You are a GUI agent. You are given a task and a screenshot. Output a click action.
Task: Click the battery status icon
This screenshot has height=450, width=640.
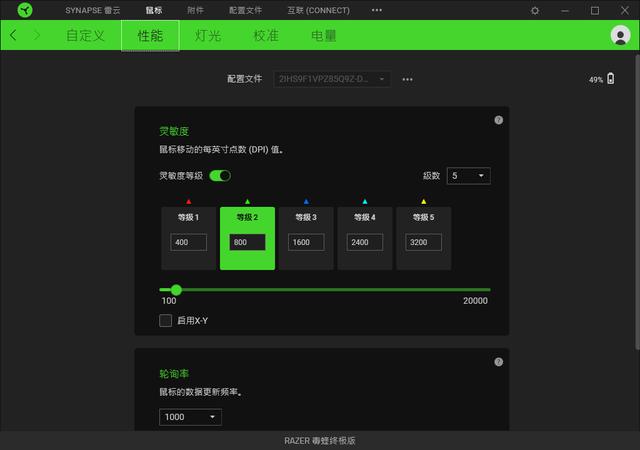[611, 78]
